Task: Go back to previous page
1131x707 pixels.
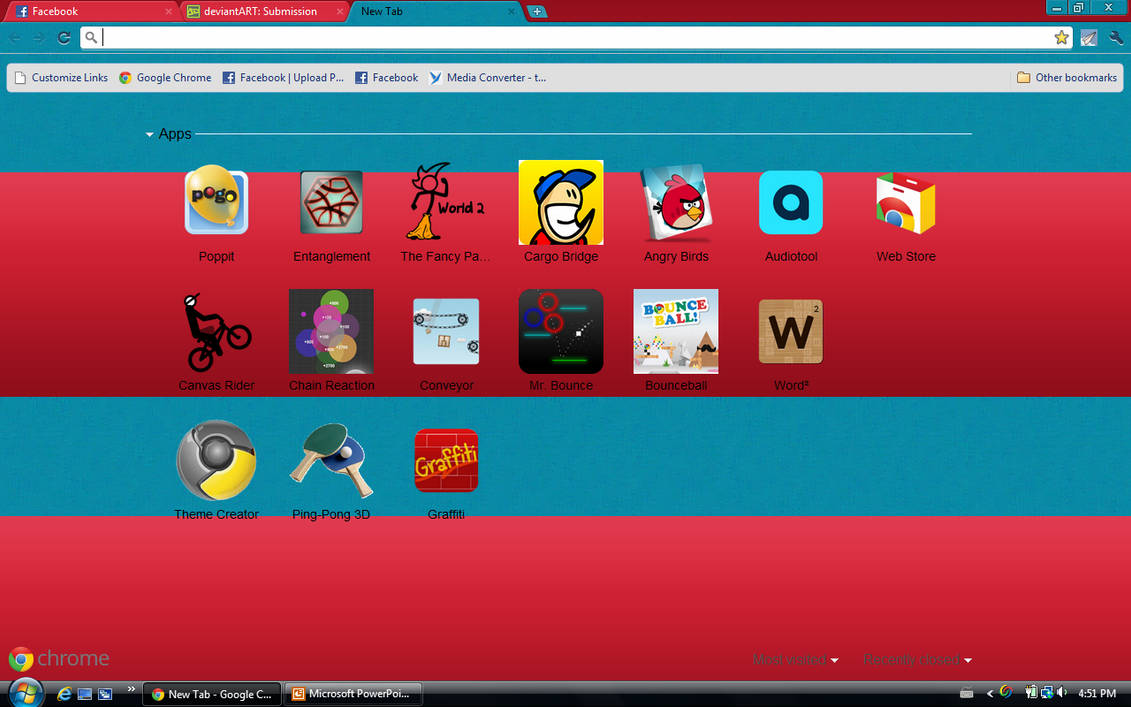Action: pos(15,38)
